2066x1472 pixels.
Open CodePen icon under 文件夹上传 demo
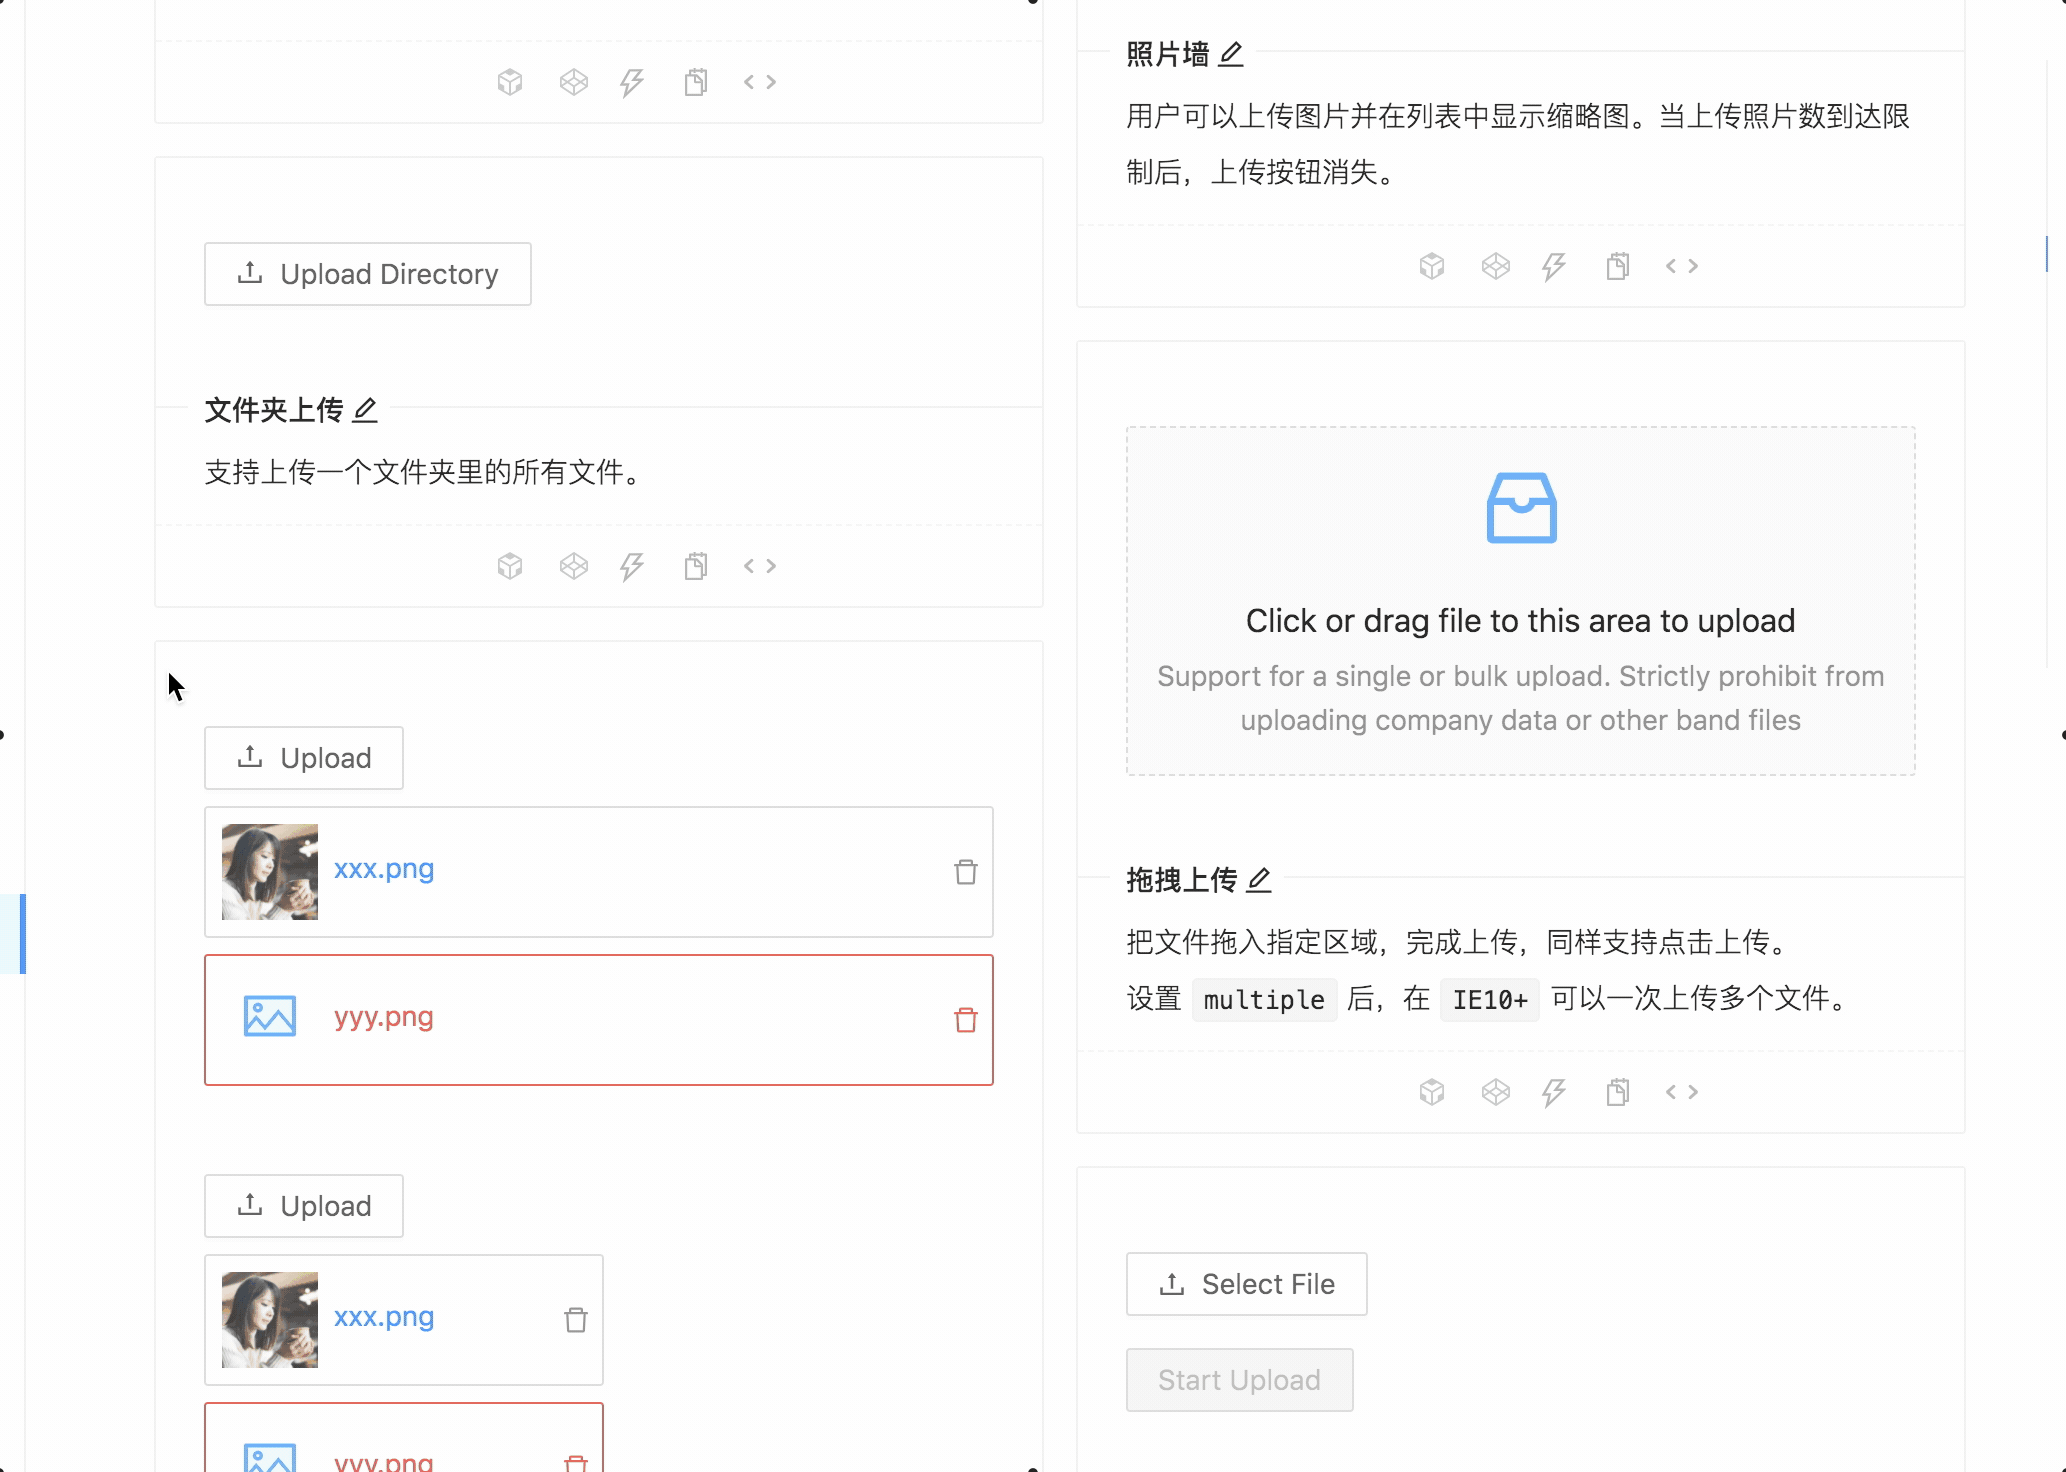click(574, 566)
